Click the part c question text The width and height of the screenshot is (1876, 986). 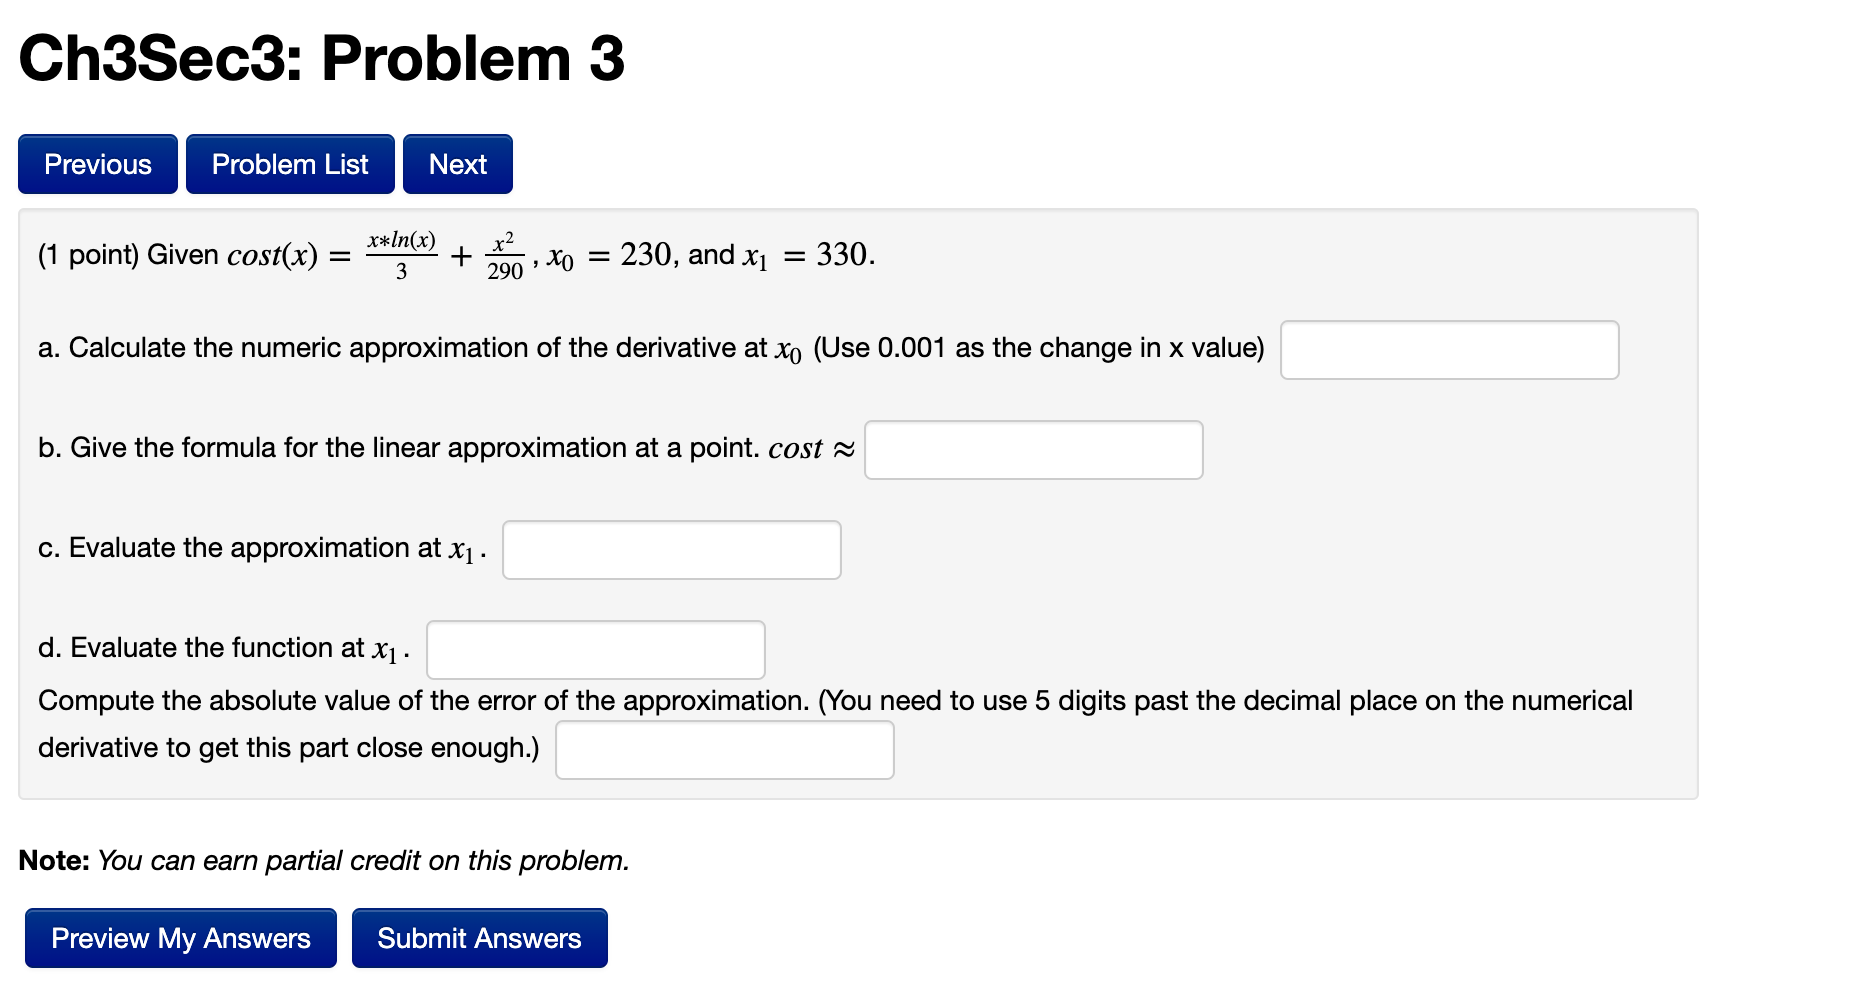click(260, 548)
